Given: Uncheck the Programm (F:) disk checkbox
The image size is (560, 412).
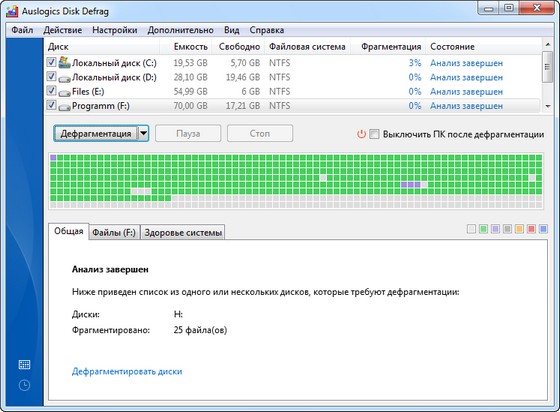Looking at the screenshot, I should (51, 105).
